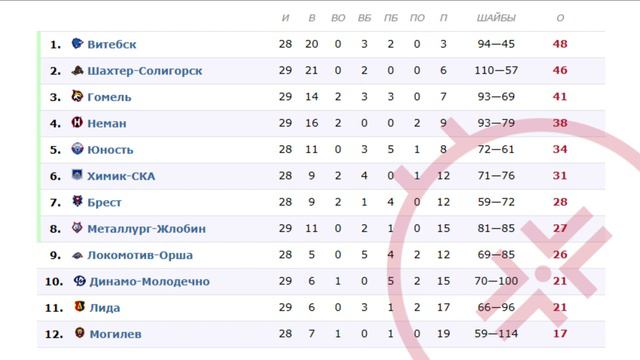Click the О points column header
Image resolution: width=640 pixels, height=360 pixels.
coord(560,18)
